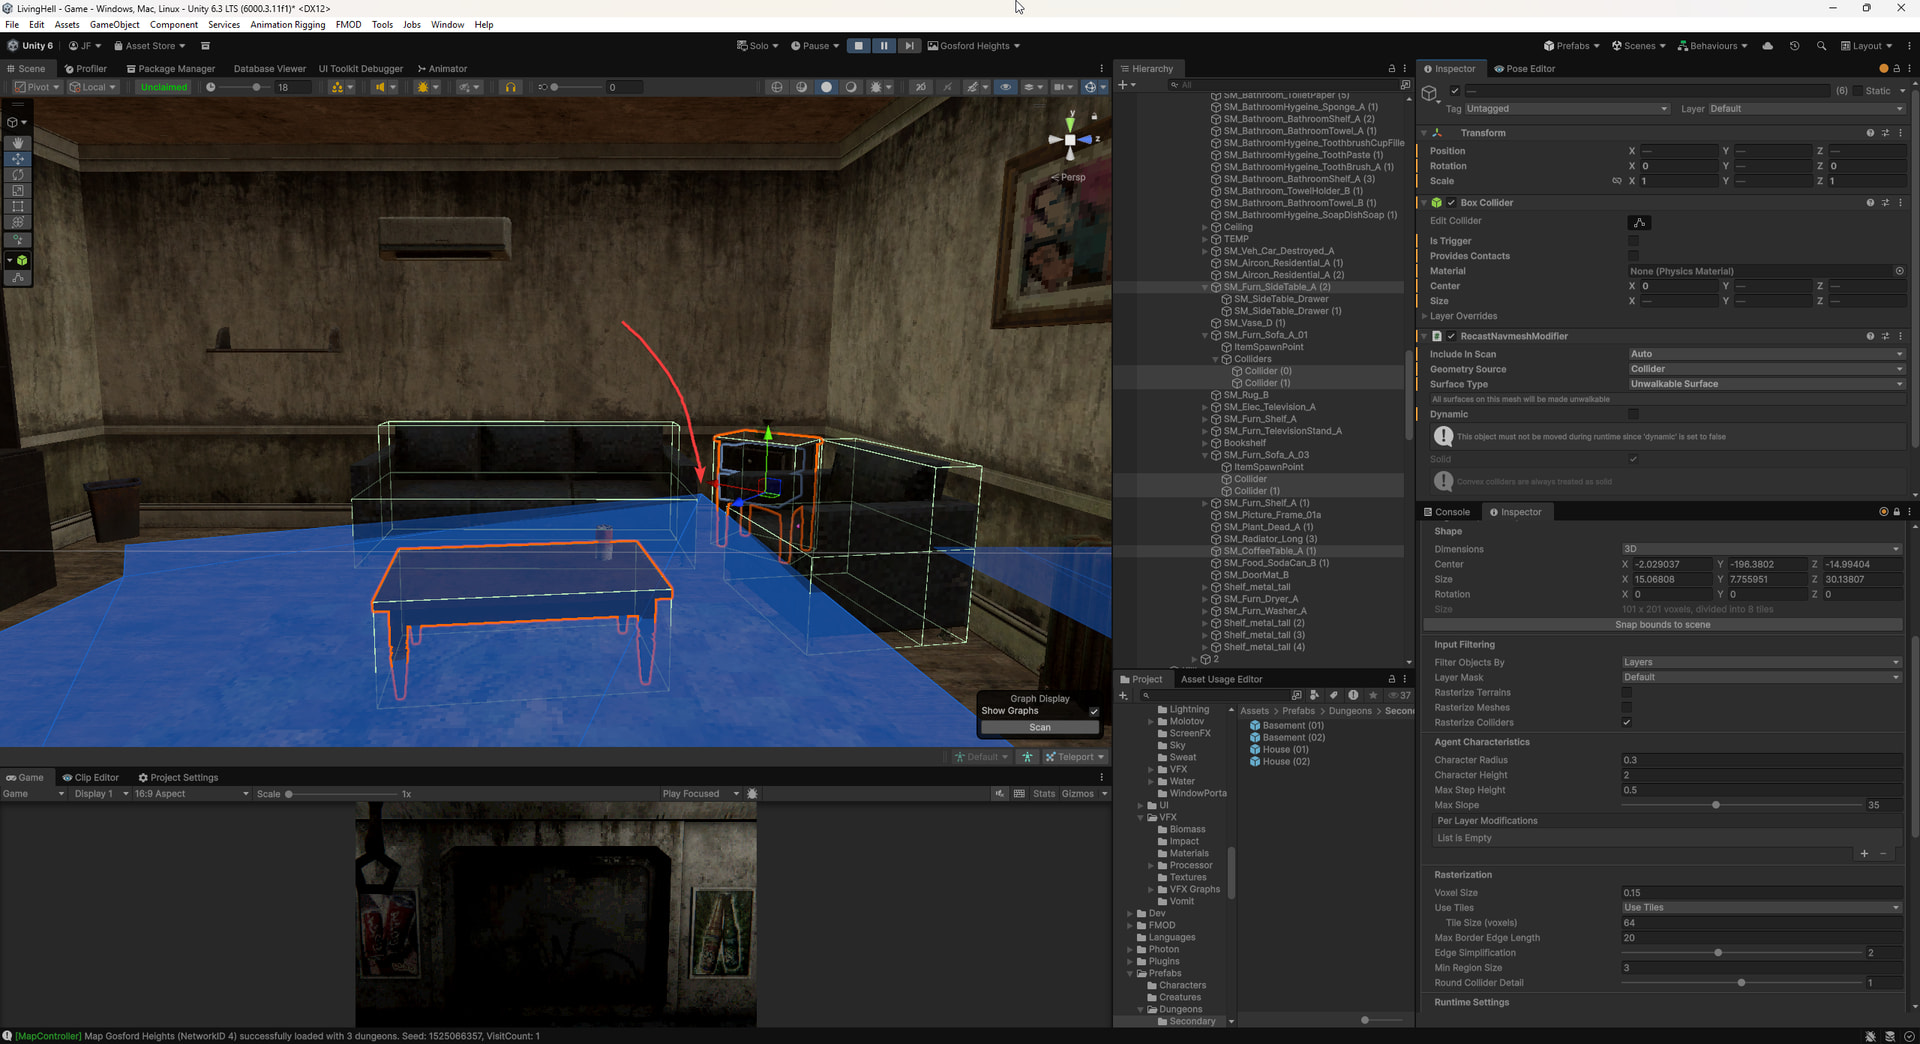The width and height of the screenshot is (1920, 1044).
Task: Uncheck Rasterize Colliders option
Action: [1627, 723]
